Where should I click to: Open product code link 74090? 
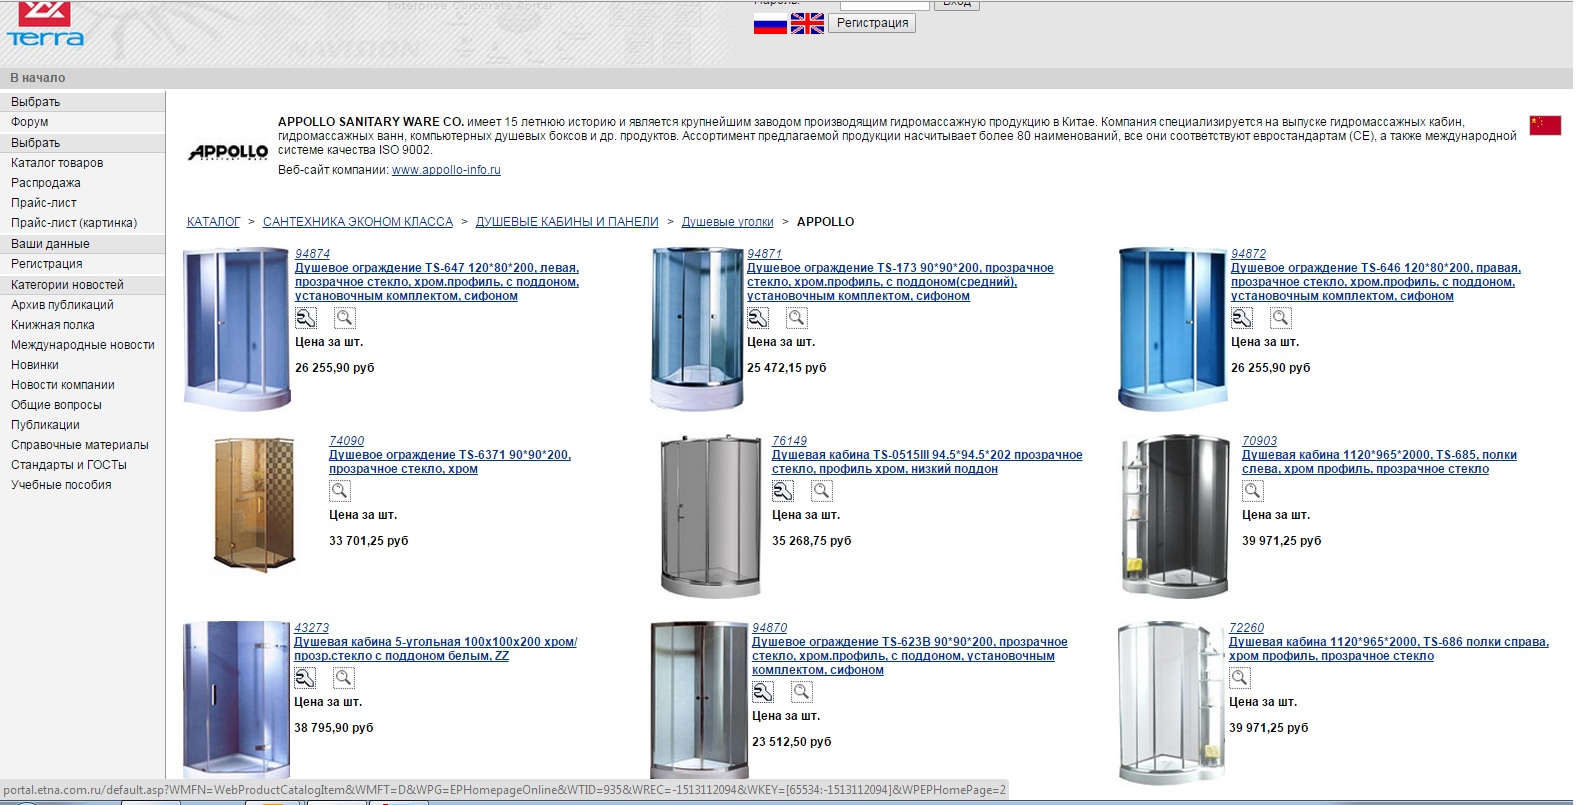[x=346, y=441]
